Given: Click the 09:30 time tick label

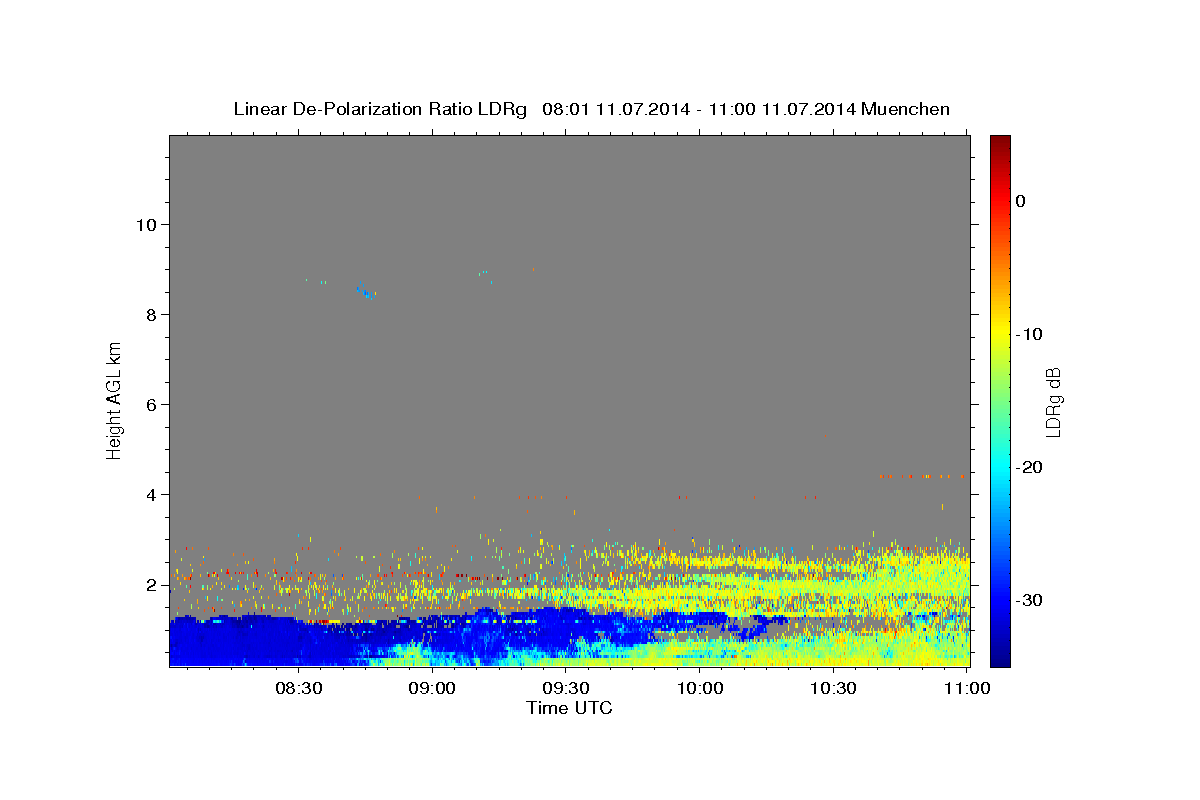Looking at the screenshot, I should pos(566,688).
